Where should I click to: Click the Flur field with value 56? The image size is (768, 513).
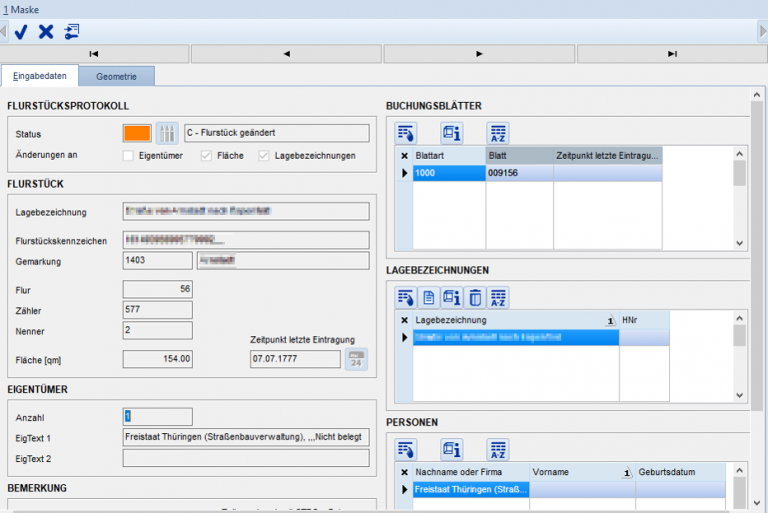(158, 289)
